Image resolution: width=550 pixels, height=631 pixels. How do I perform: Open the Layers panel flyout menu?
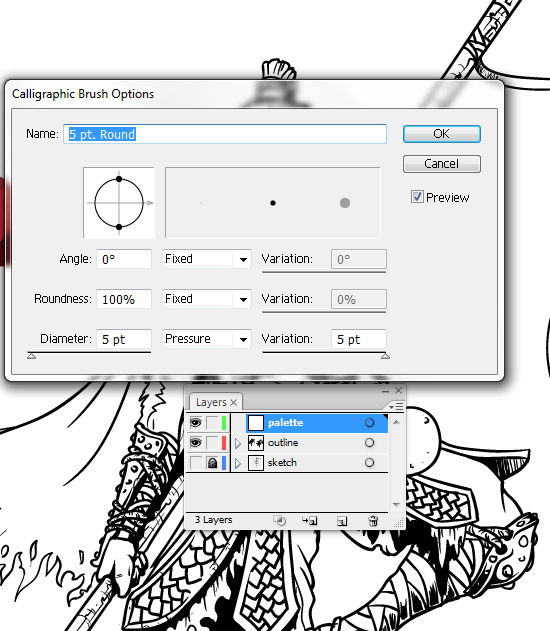(x=396, y=406)
